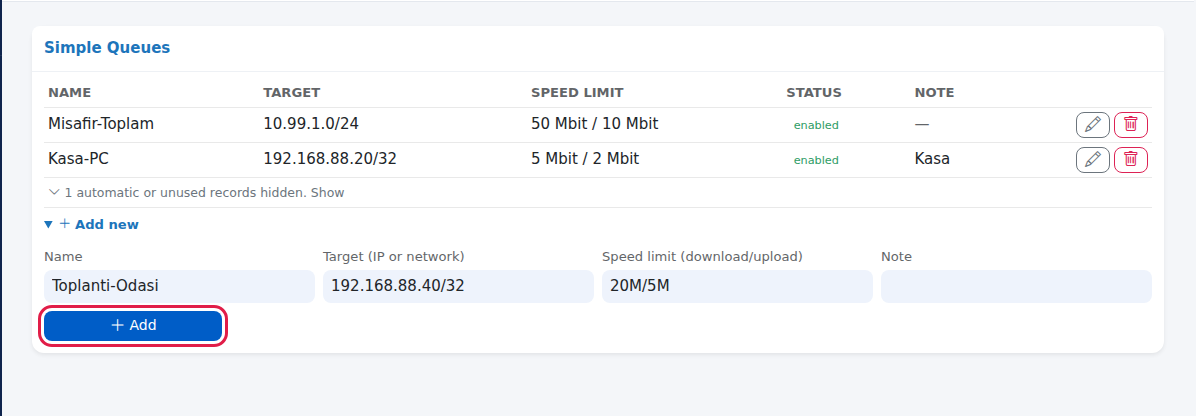The height and width of the screenshot is (416, 1196).
Task: Focus the Speed limit field with 20M/5M
Action: (x=737, y=286)
